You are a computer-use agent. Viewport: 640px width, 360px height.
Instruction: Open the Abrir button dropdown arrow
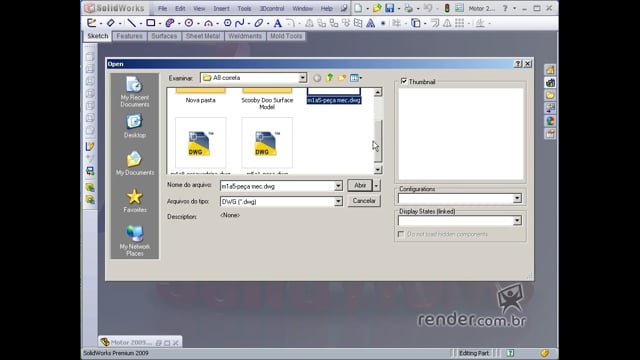click(x=376, y=186)
